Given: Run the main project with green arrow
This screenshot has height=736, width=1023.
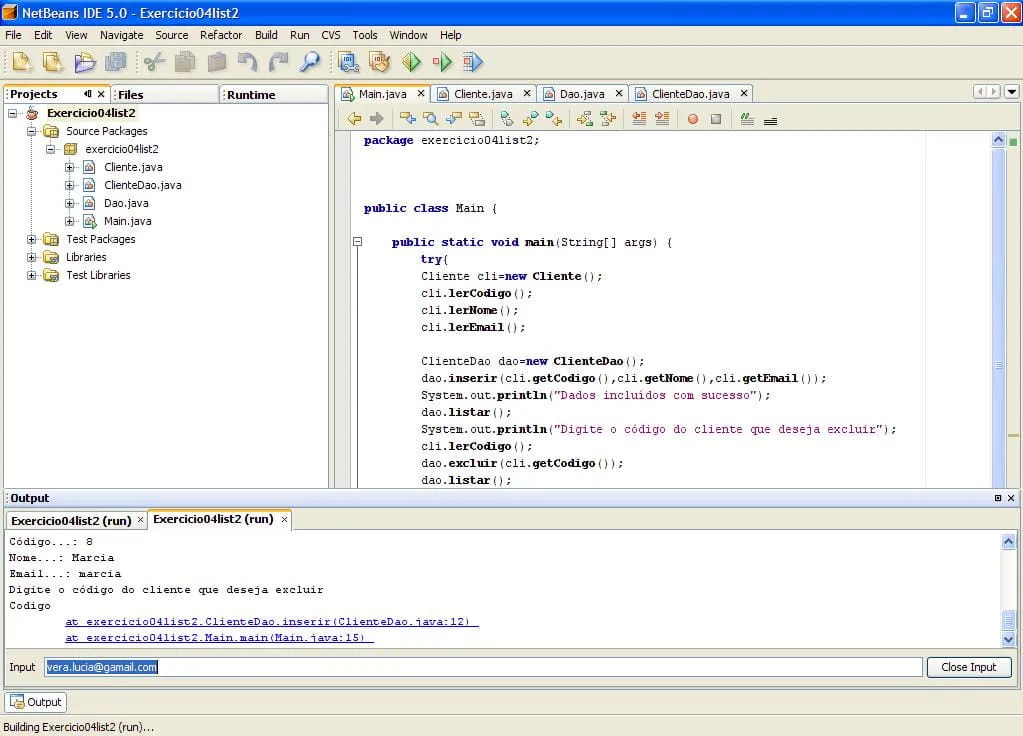Looking at the screenshot, I should (x=411, y=62).
